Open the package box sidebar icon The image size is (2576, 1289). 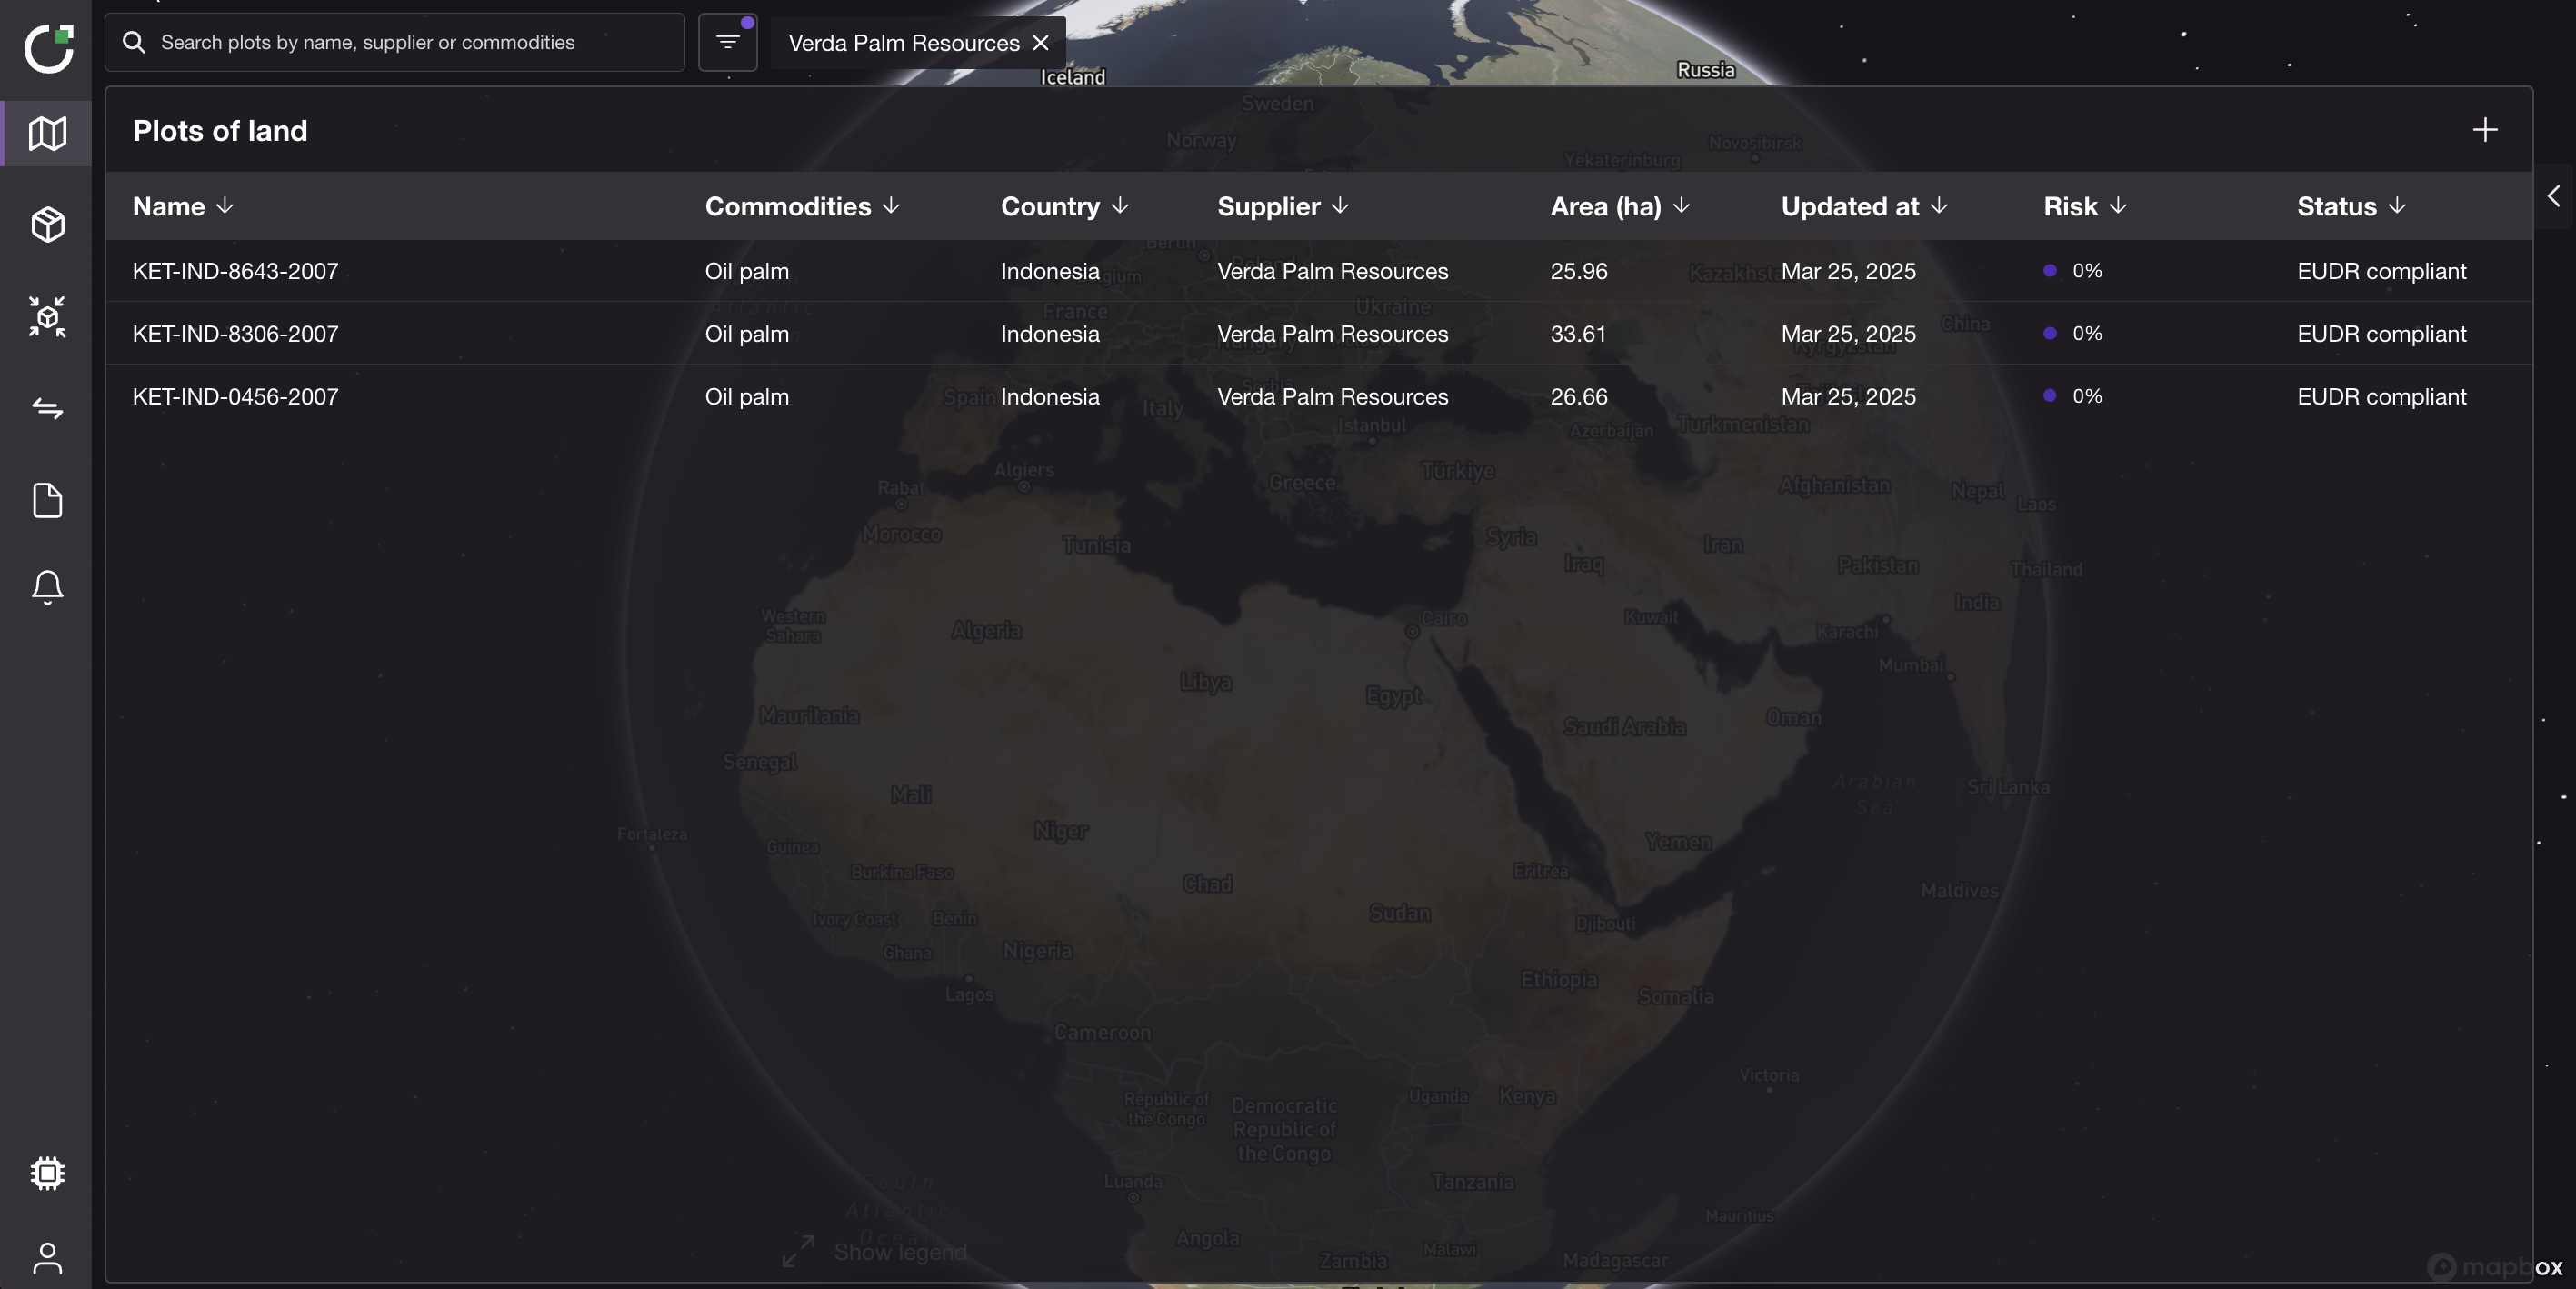pyautogui.click(x=47, y=224)
